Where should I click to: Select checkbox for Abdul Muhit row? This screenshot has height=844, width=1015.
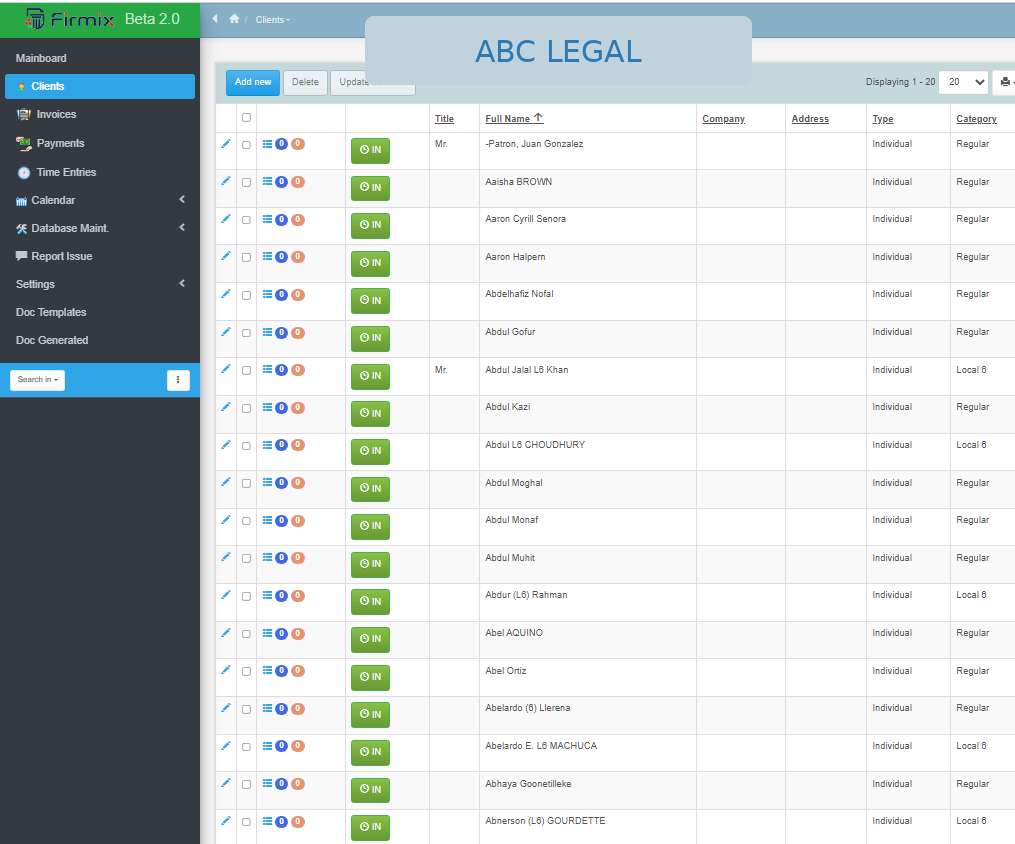(246, 559)
